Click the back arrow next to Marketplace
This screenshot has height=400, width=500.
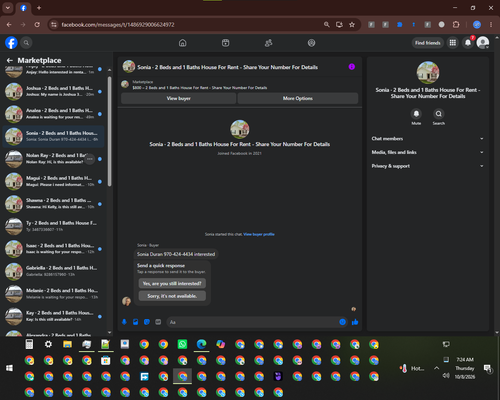[10, 60]
